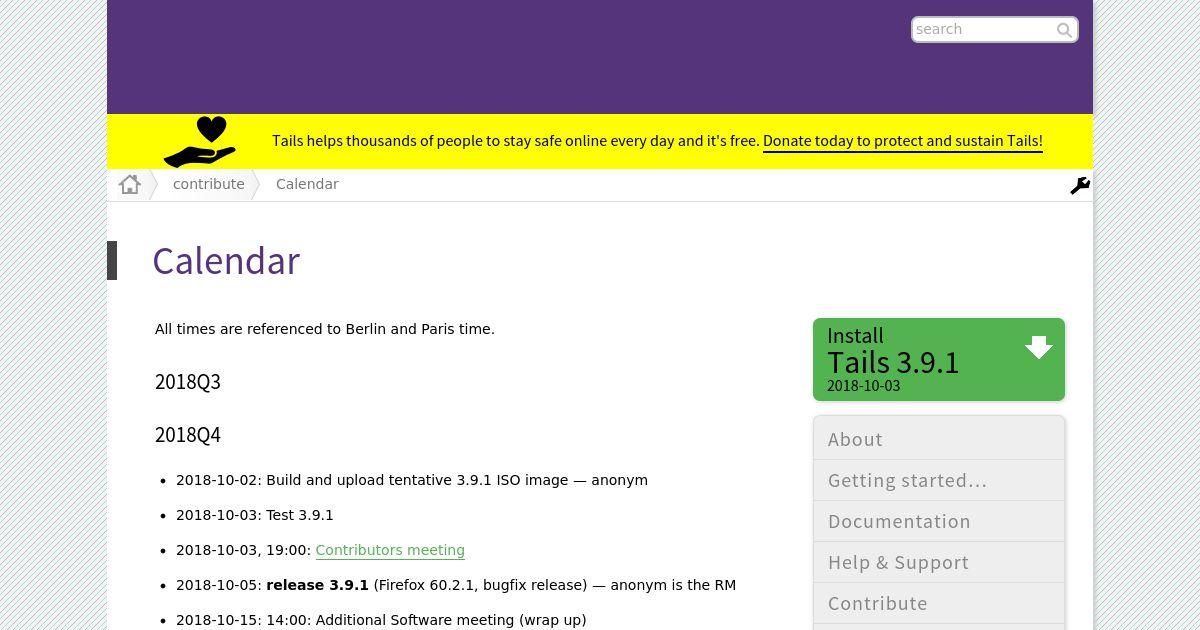Open the Contributors meeting link
The width and height of the screenshot is (1200, 630).
click(x=390, y=550)
